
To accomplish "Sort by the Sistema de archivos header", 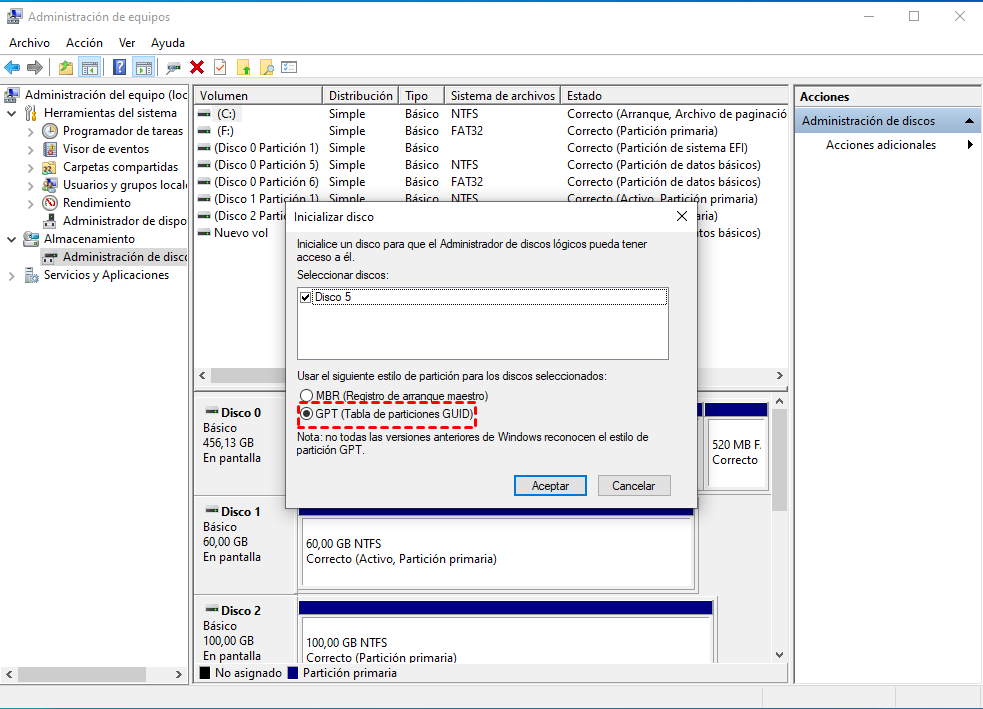I will coord(502,95).
